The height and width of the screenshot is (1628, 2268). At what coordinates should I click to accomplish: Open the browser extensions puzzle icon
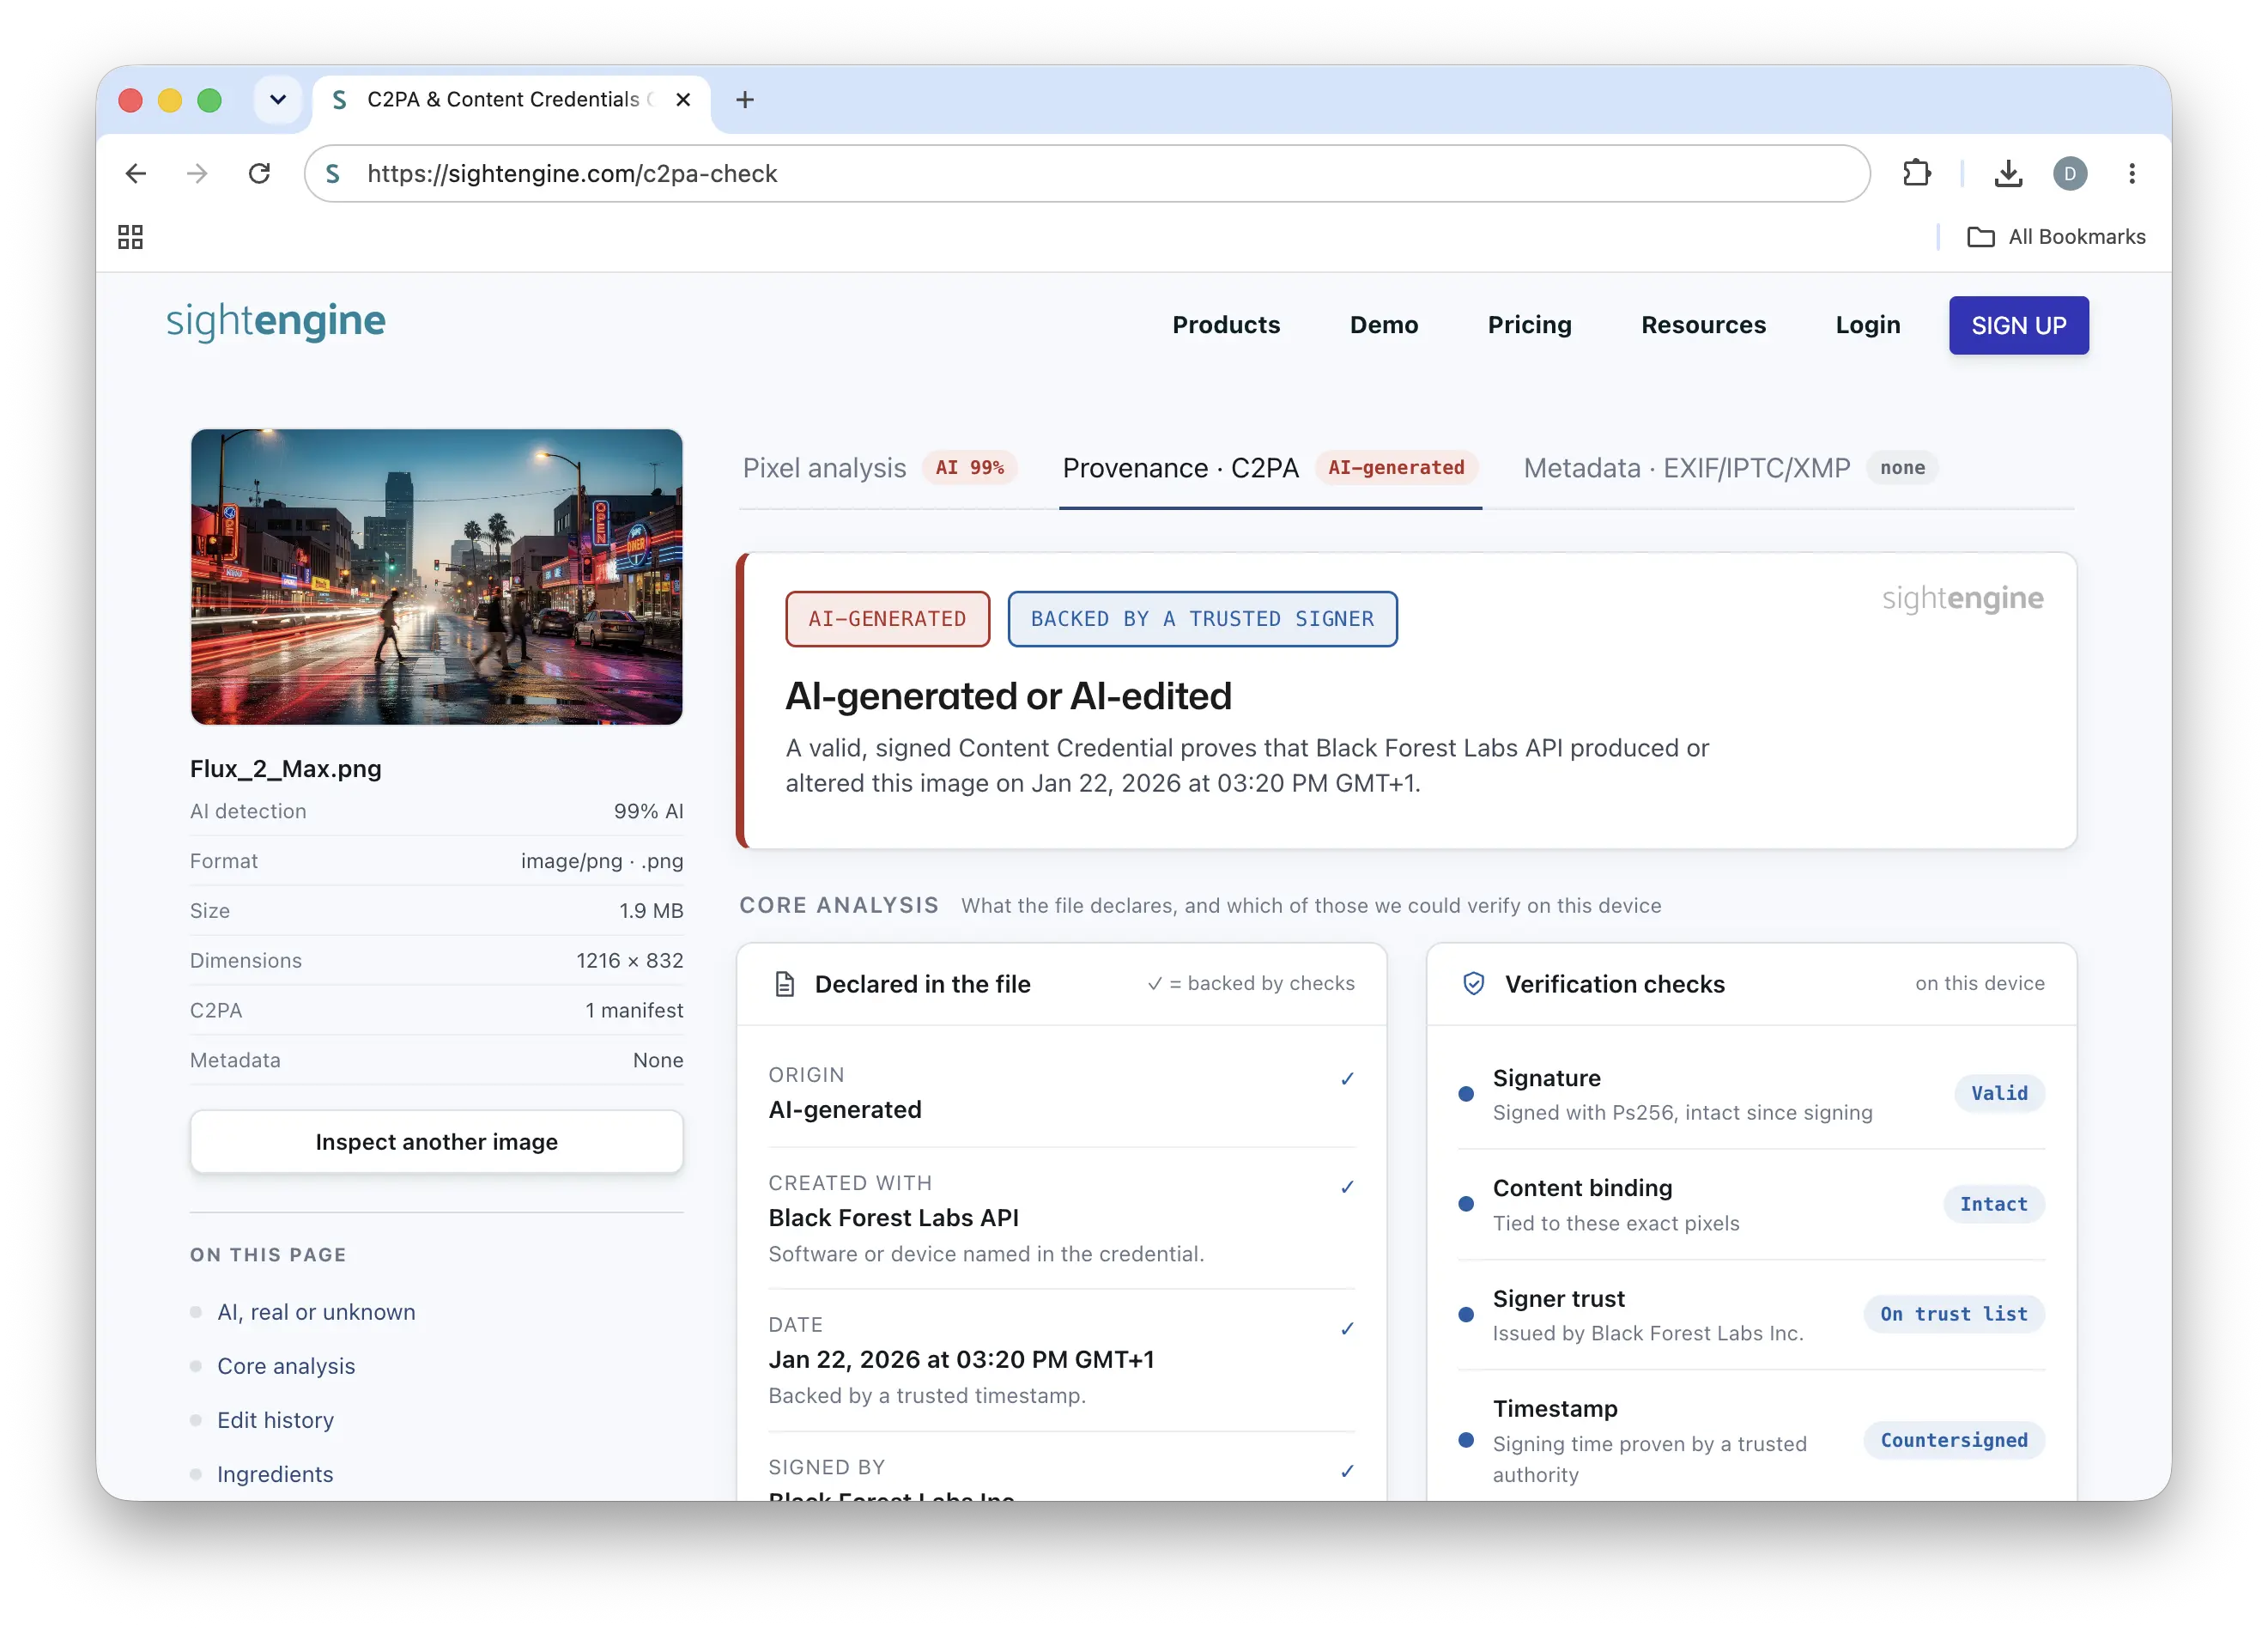[1916, 173]
